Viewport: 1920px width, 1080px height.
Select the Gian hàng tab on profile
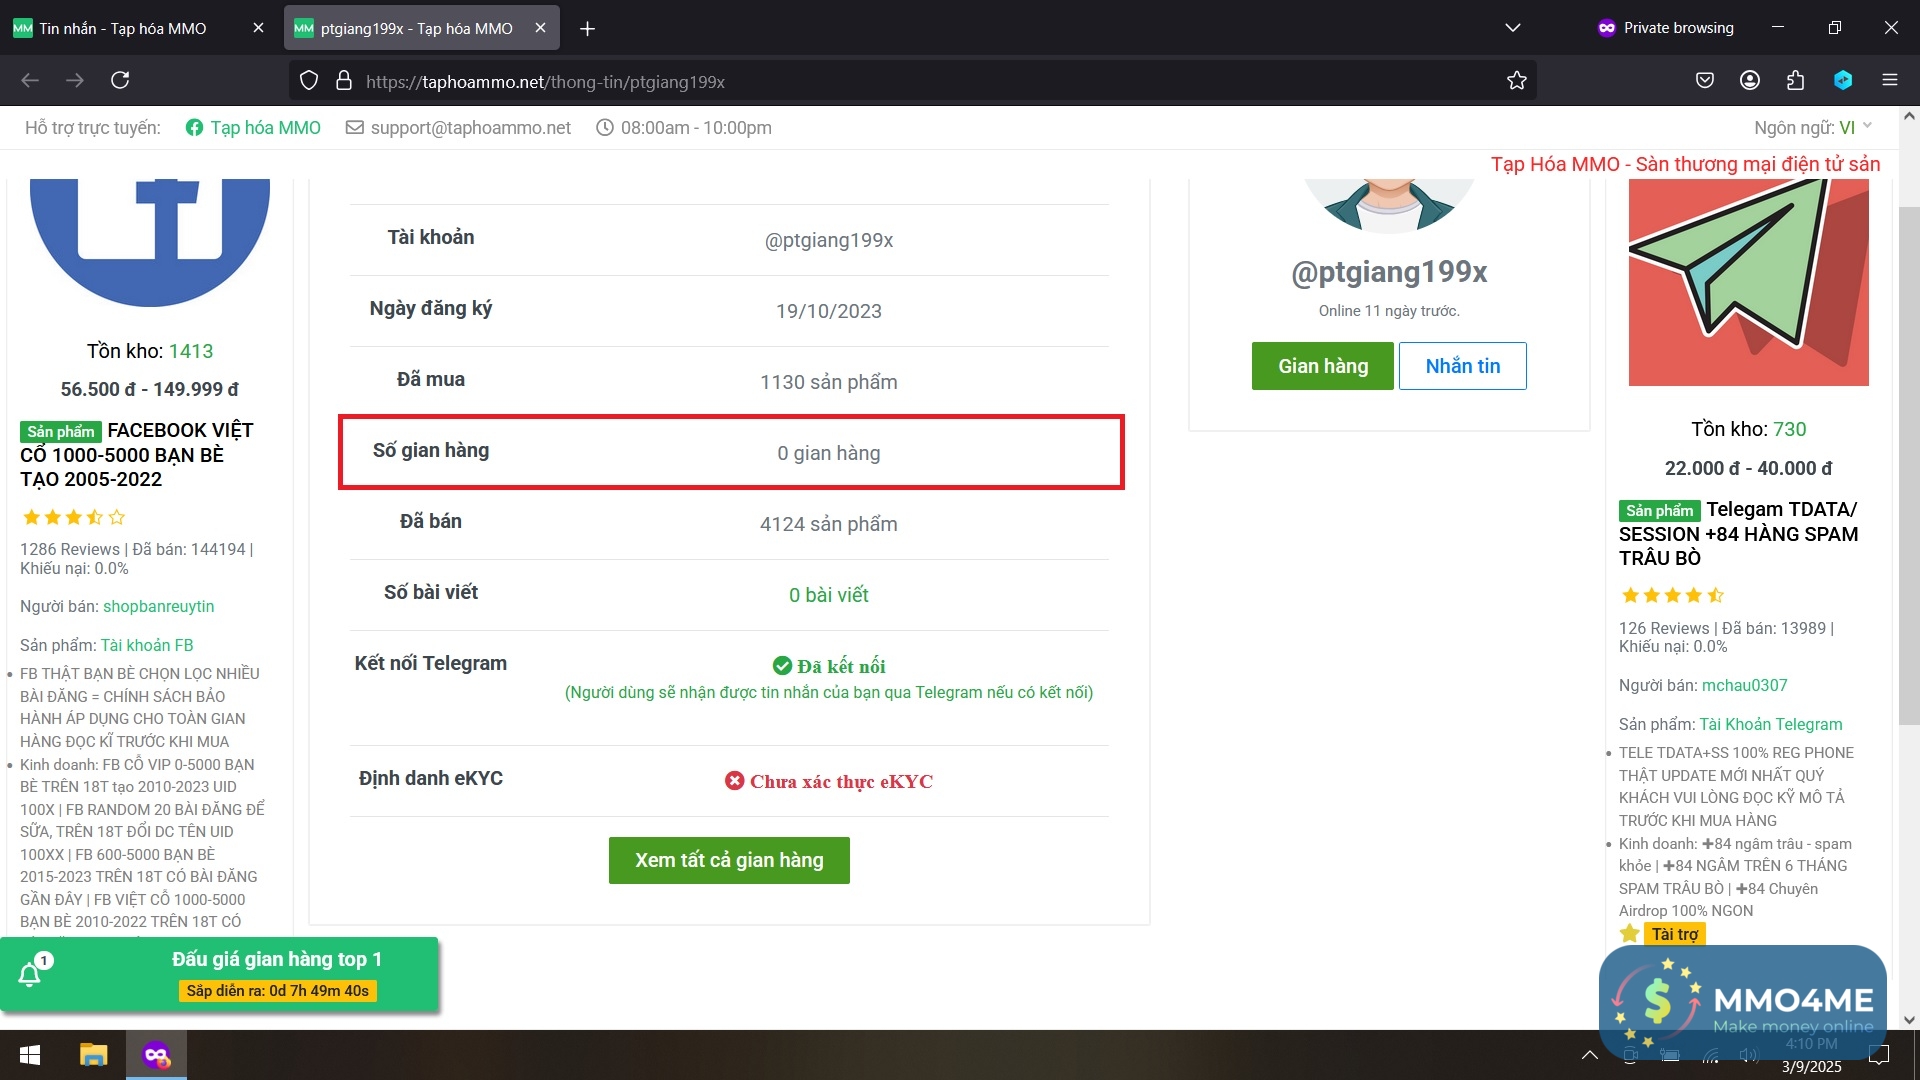coord(1323,367)
